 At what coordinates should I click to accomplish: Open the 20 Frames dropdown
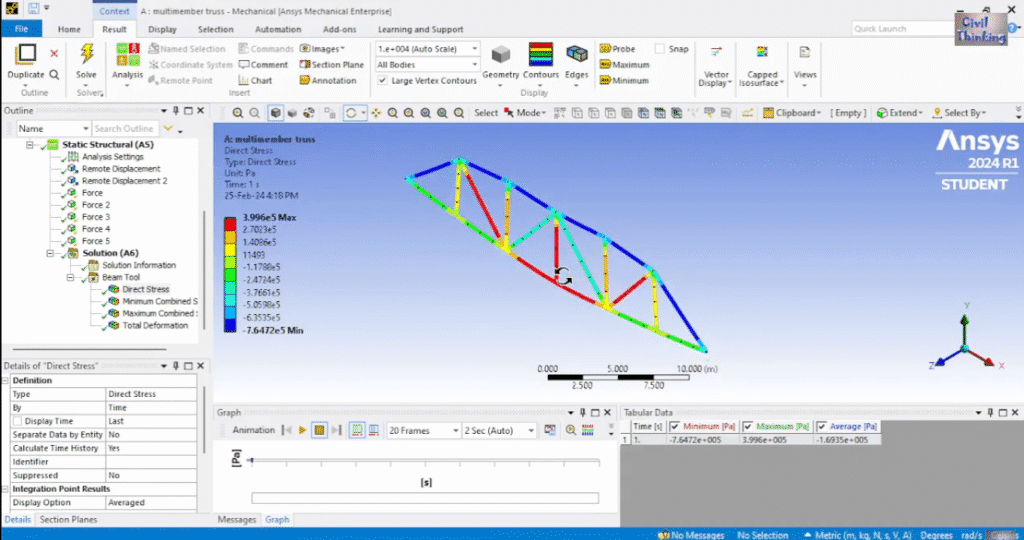click(421, 430)
